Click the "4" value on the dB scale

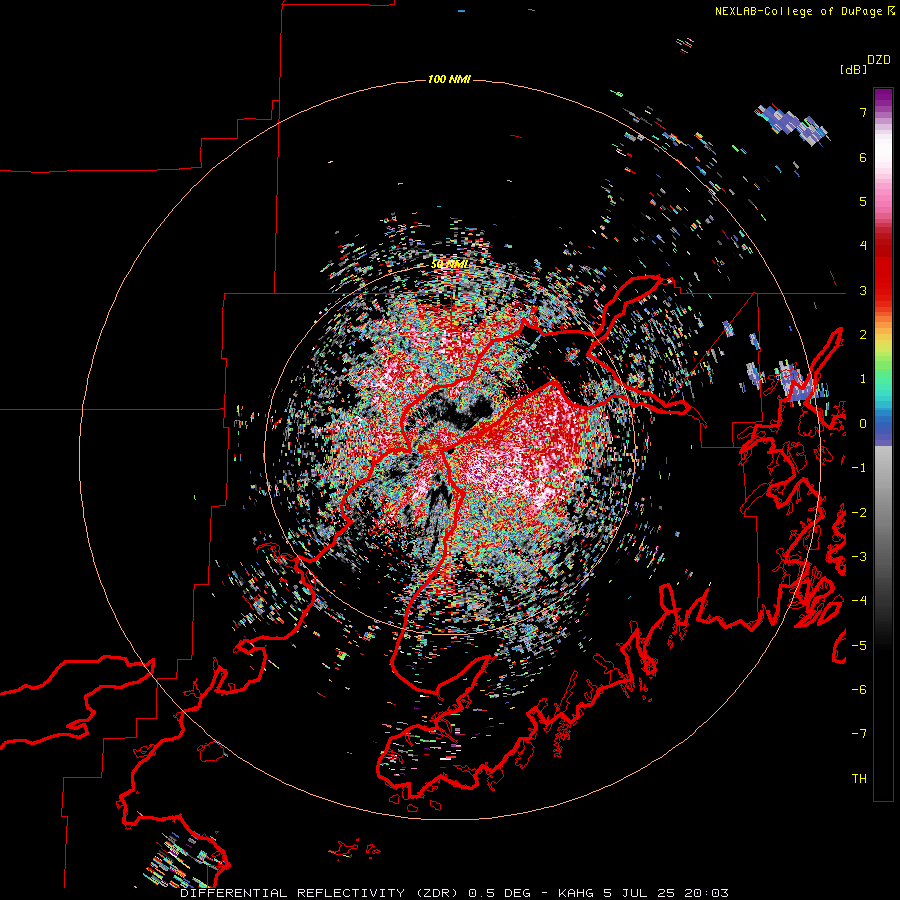(x=863, y=246)
